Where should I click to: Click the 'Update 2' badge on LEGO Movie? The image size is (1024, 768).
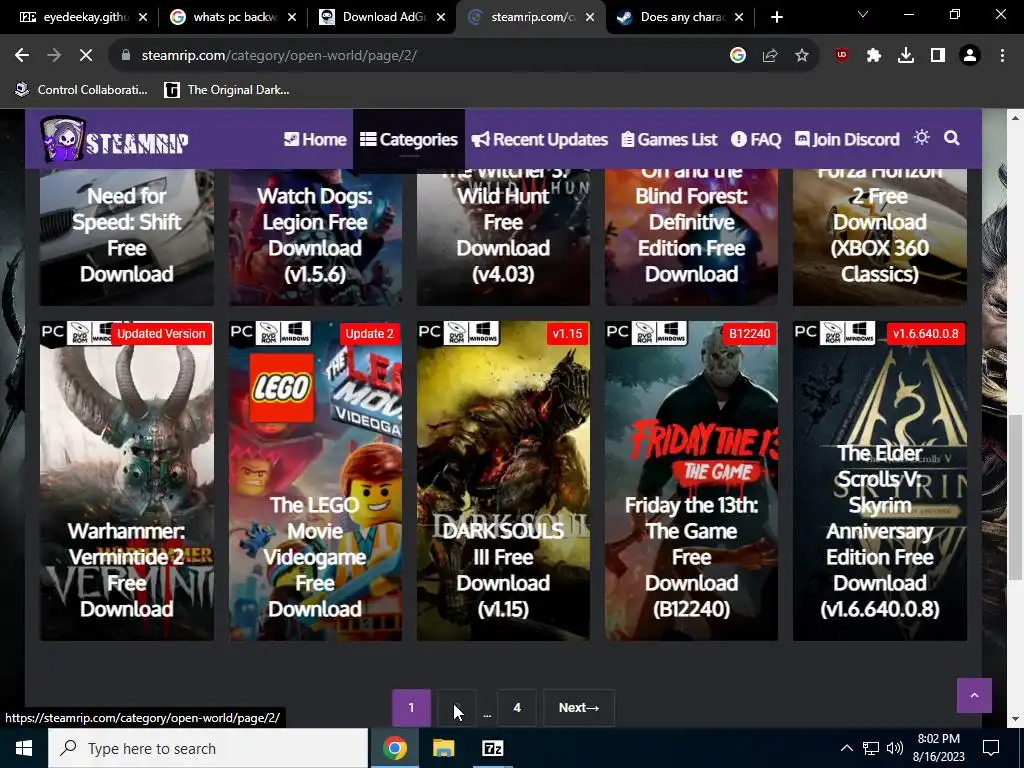click(x=370, y=334)
